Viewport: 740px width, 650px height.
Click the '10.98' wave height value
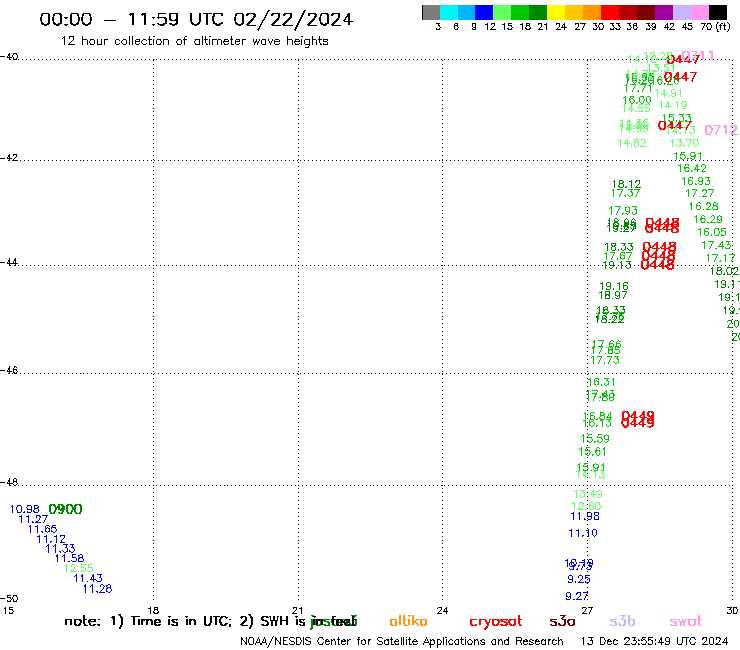pos(25,509)
